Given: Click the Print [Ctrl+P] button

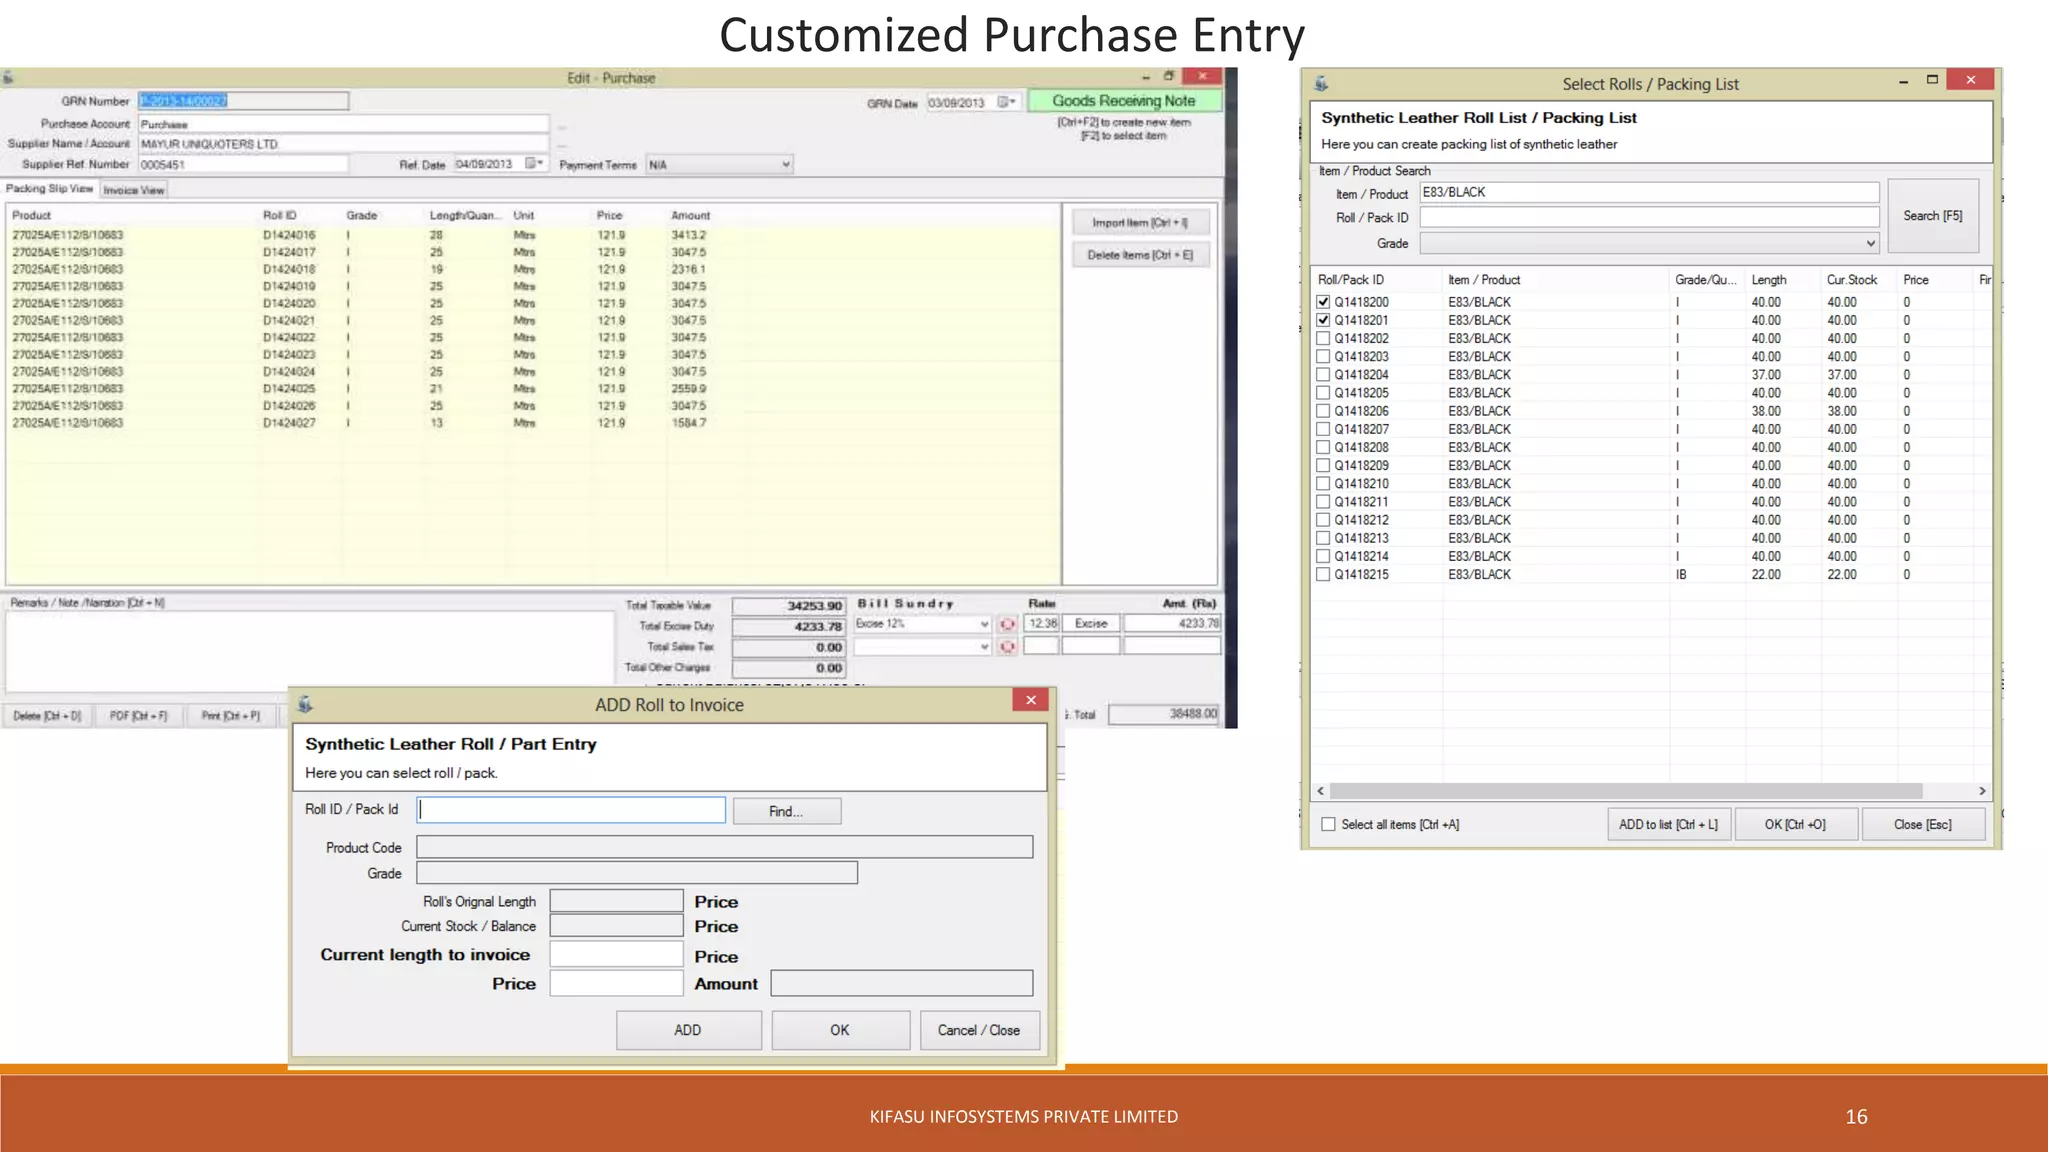Looking at the screenshot, I should click(x=231, y=716).
